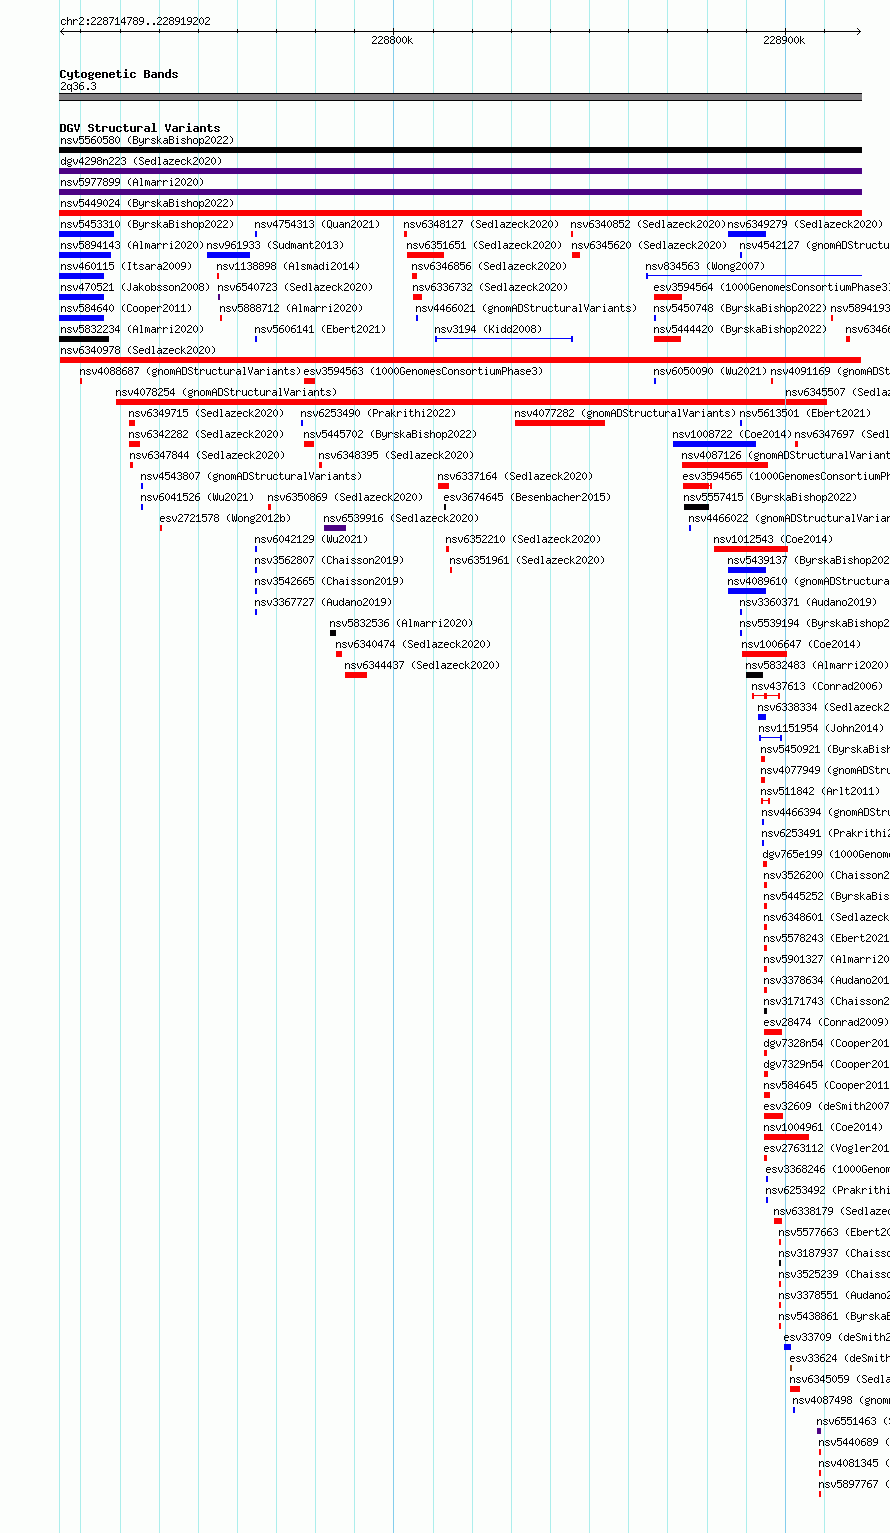The width and height of the screenshot is (890, 1533).
Task: Click the blue bar under nsv6349279
Action: [x=747, y=234]
